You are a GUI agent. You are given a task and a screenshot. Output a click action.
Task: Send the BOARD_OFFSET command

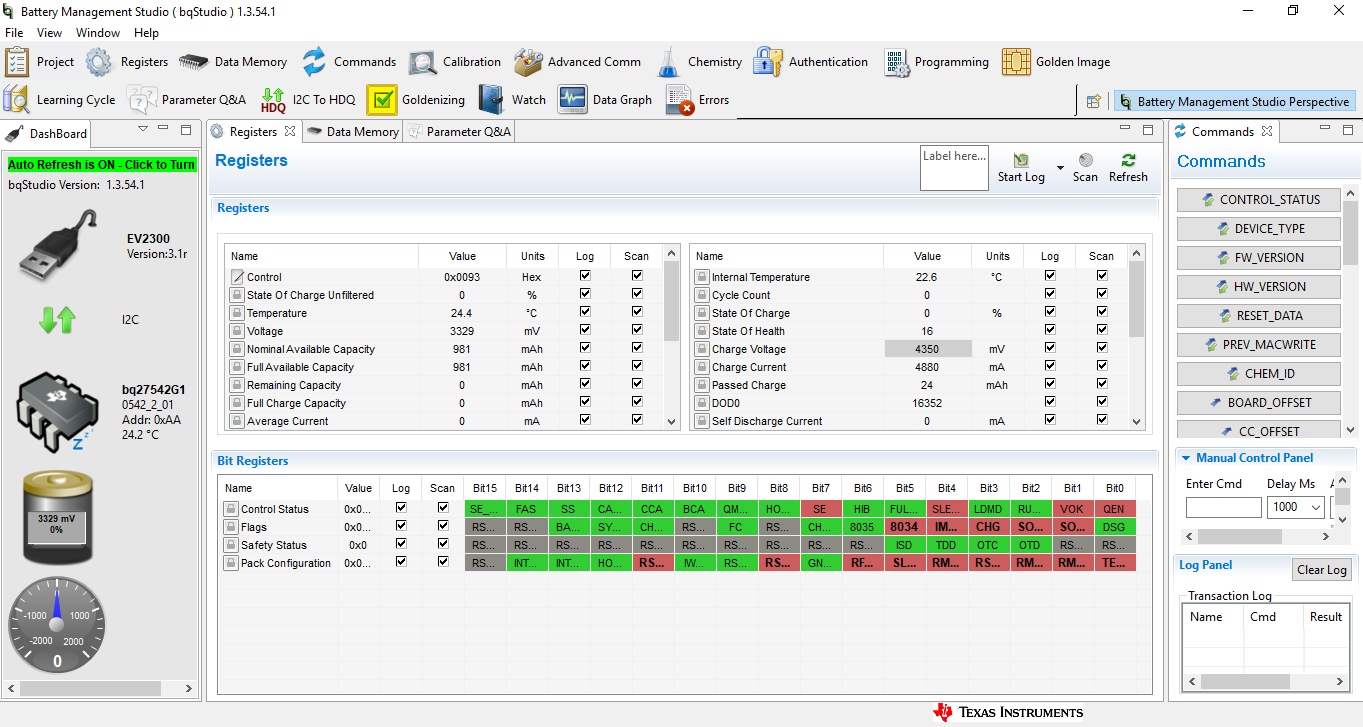pyautogui.click(x=1260, y=403)
